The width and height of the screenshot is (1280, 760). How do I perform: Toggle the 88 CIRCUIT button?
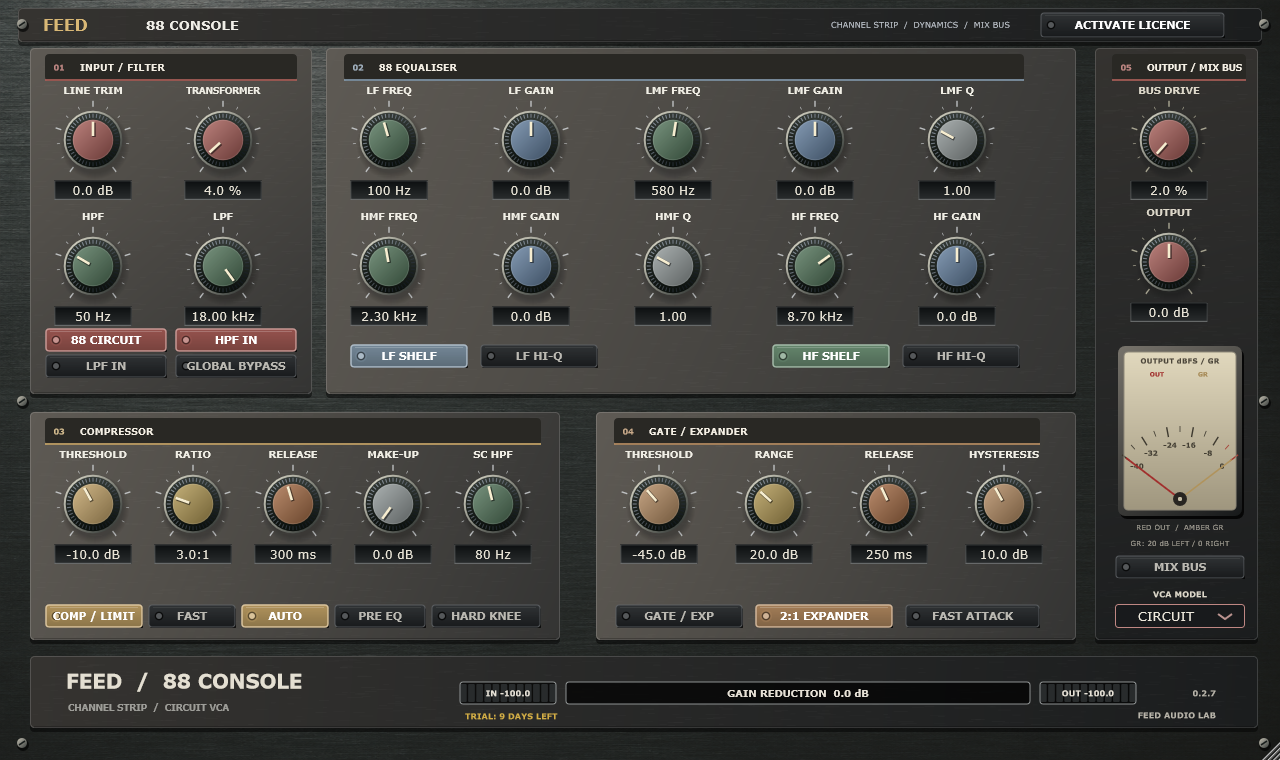click(x=106, y=340)
